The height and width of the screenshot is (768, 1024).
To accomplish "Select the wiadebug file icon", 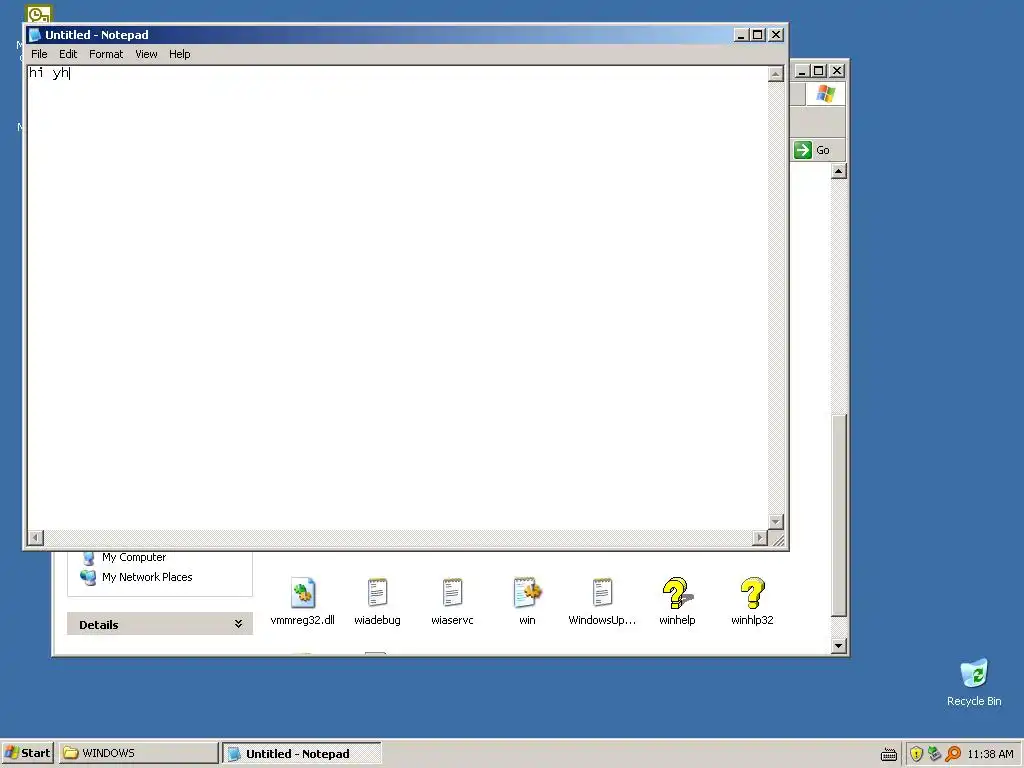I will [377, 593].
